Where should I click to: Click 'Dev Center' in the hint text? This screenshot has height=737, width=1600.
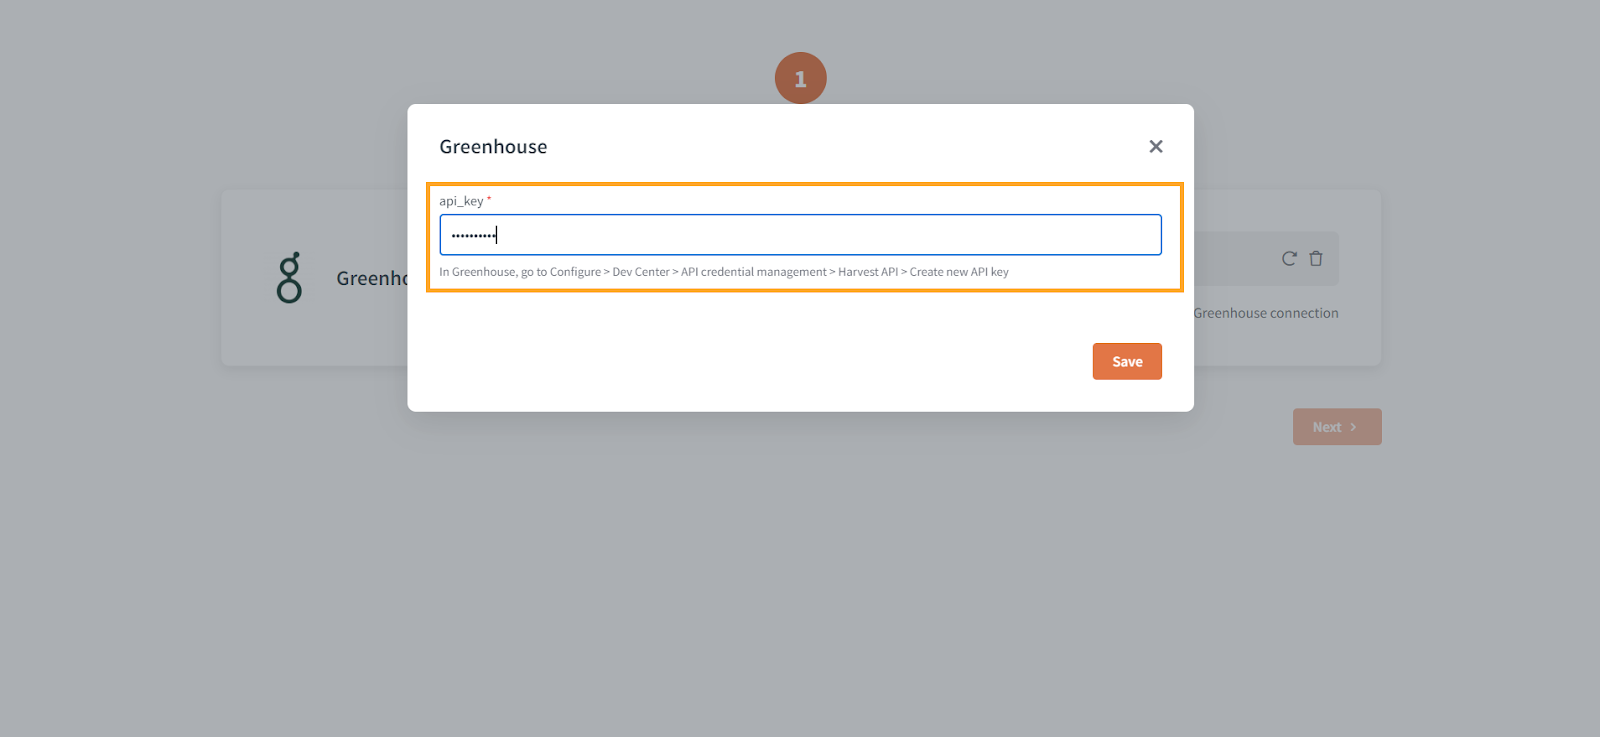tap(641, 272)
